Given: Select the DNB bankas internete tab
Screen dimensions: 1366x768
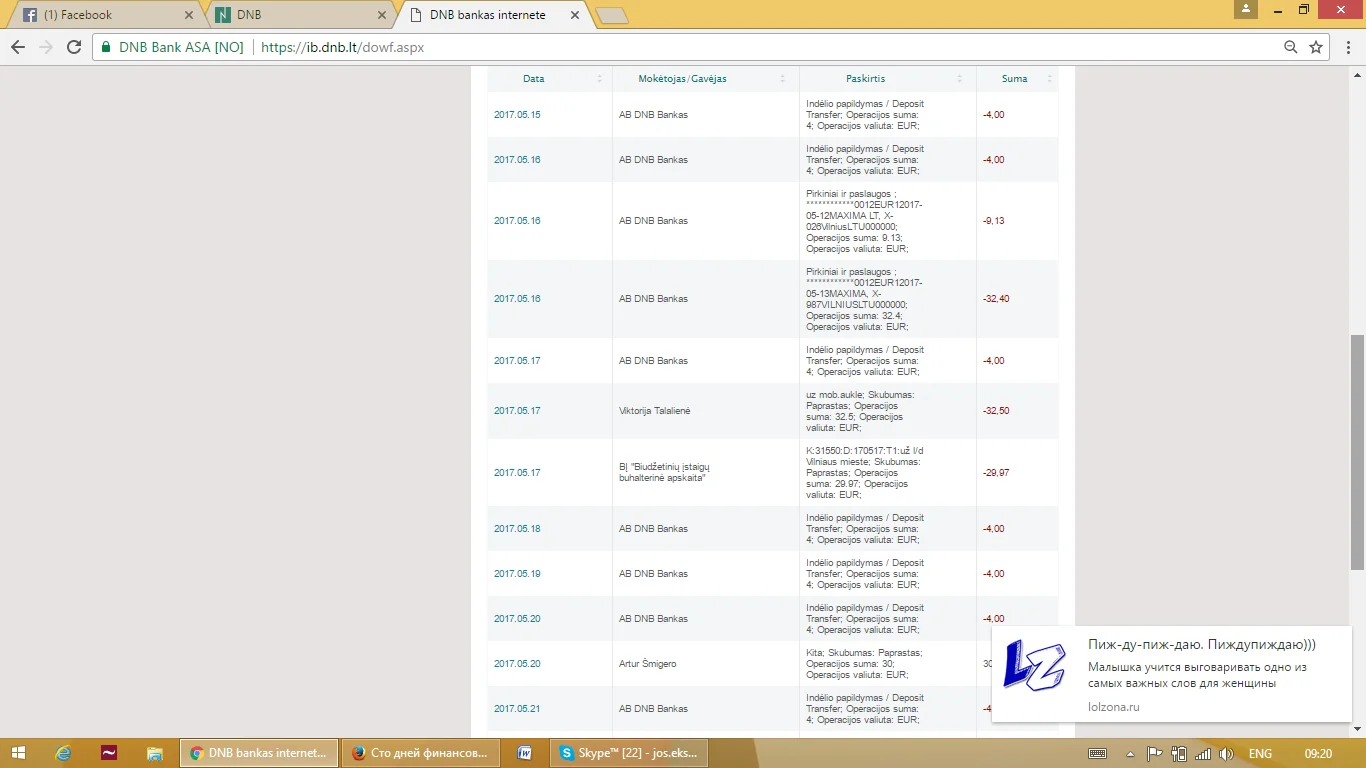Looking at the screenshot, I should [494, 15].
